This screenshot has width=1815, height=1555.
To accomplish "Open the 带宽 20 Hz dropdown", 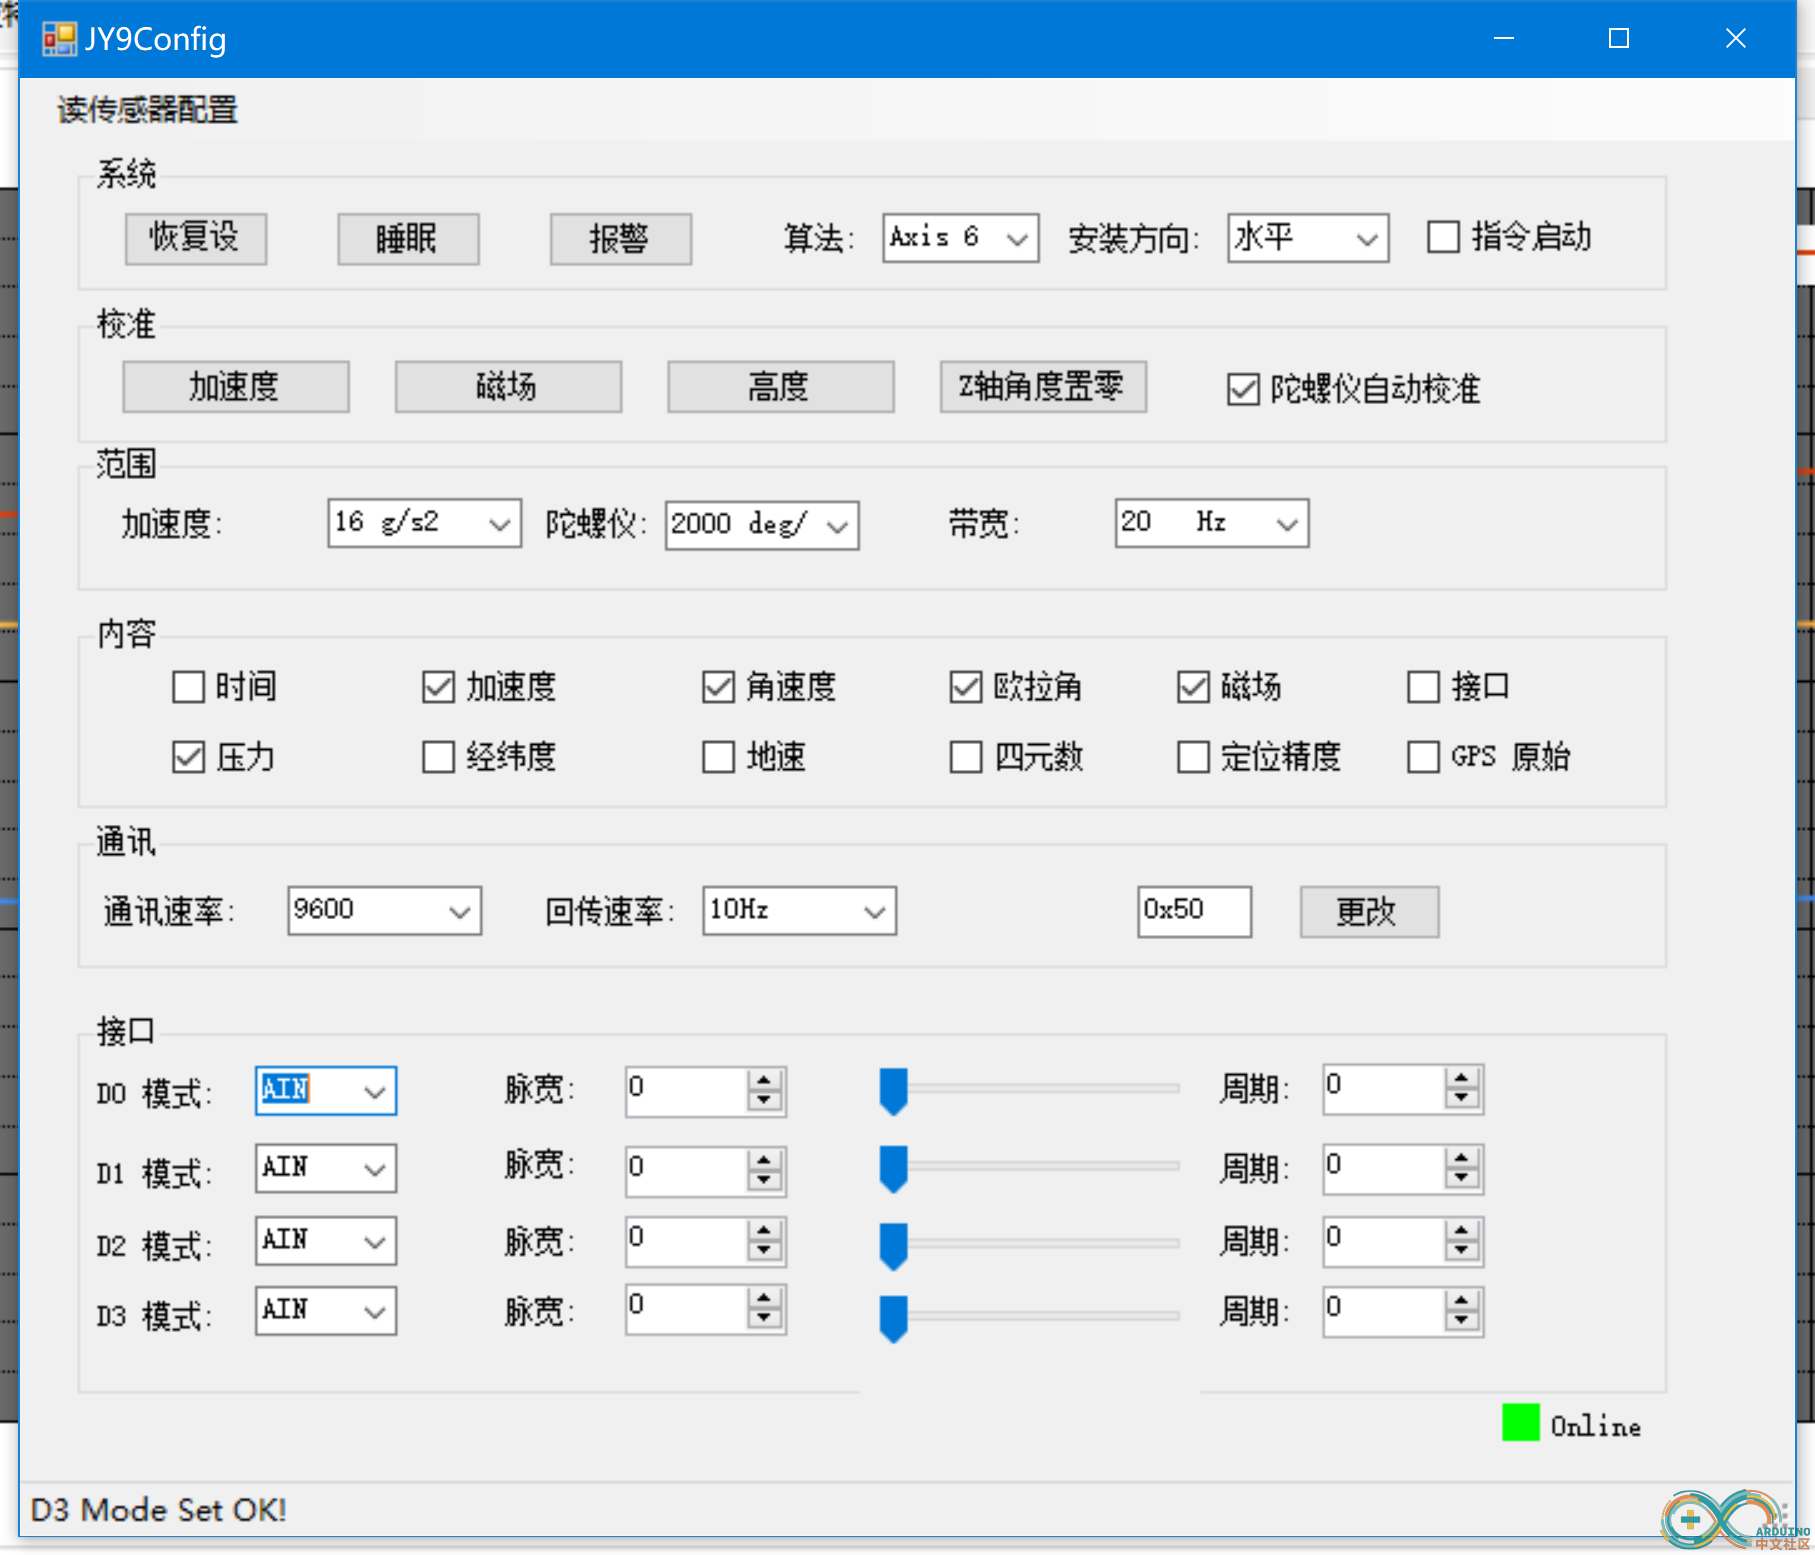I will (x=1212, y=523).
